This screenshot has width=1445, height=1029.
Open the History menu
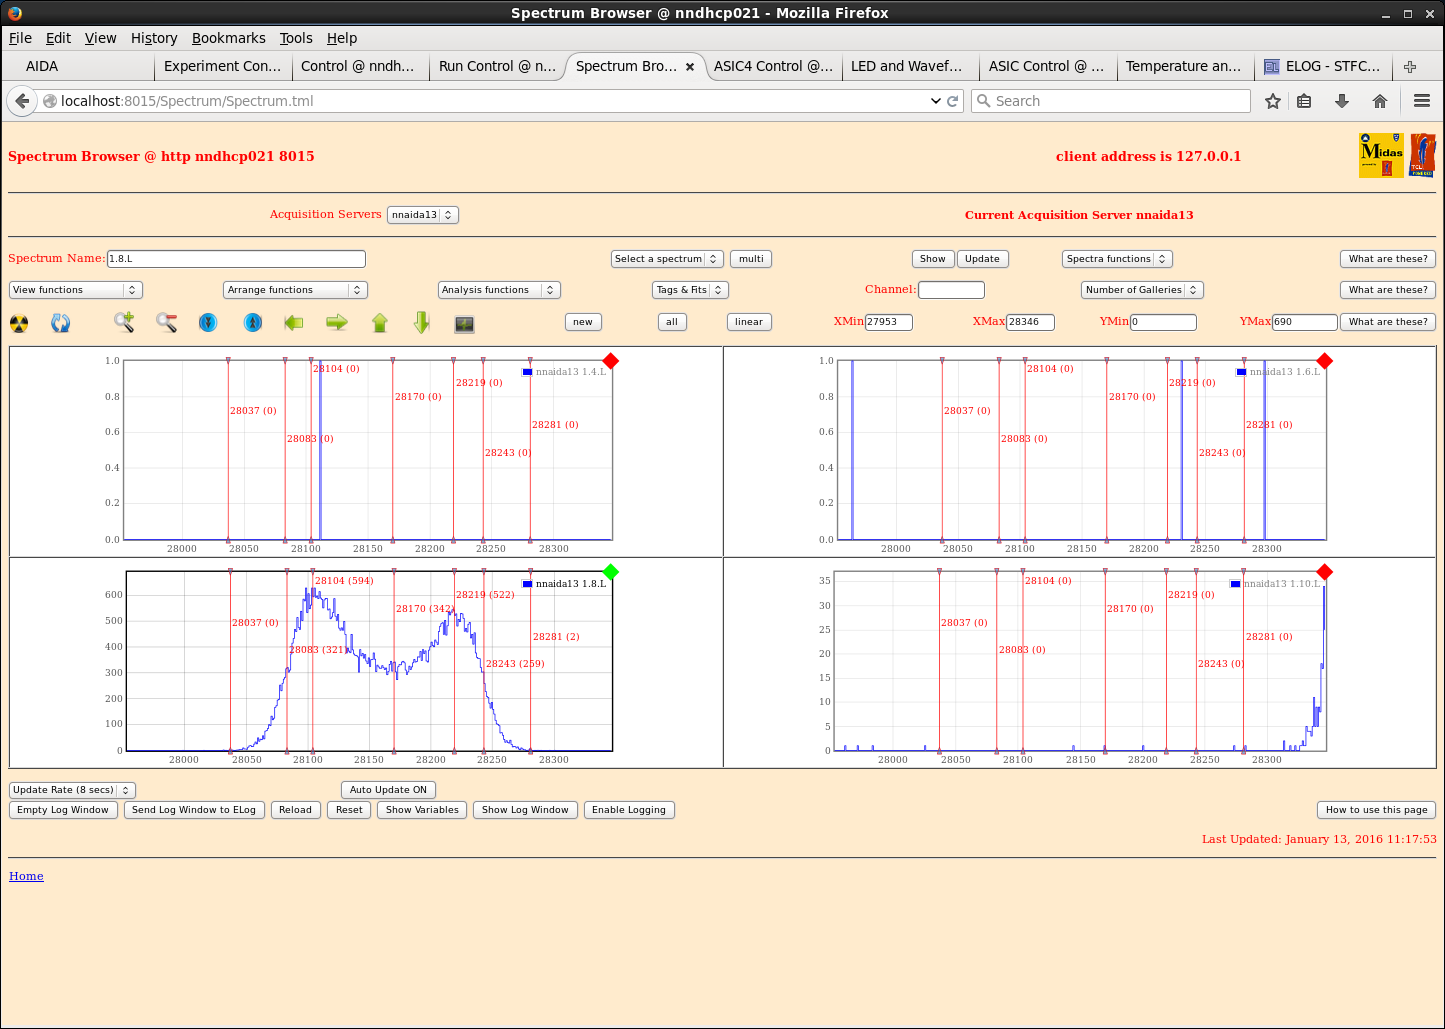tap(154, 38)
